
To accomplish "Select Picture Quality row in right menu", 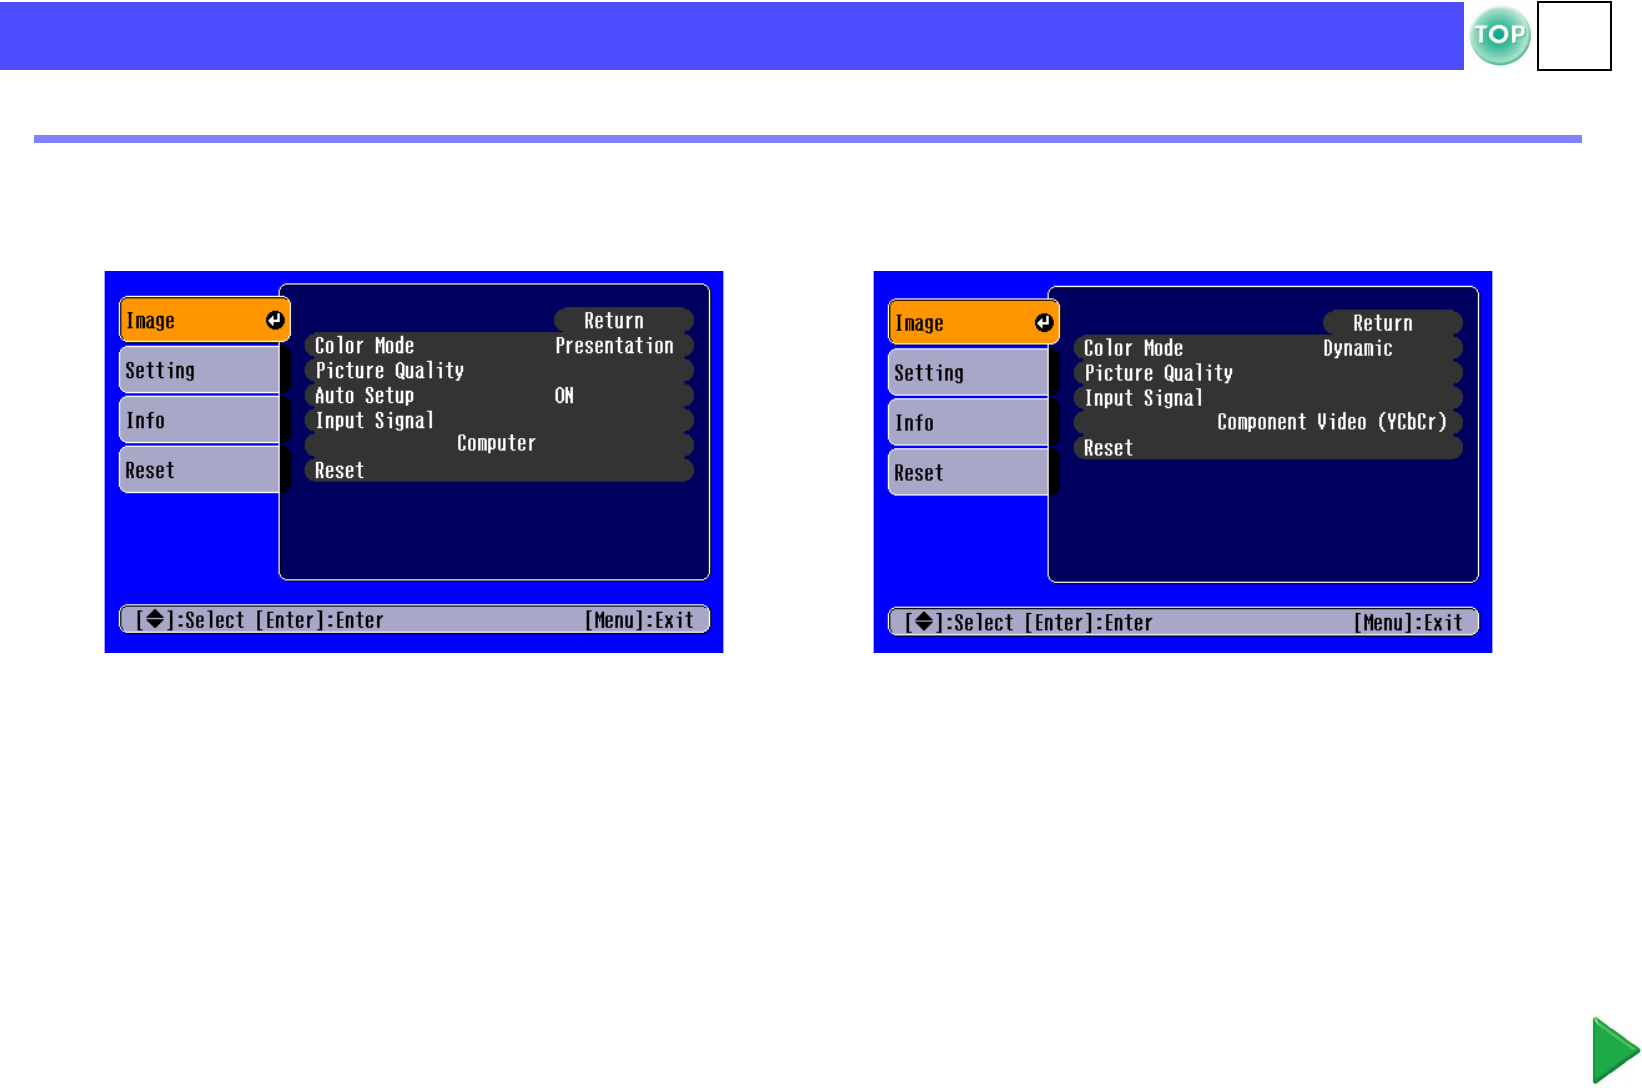I will 1268,373.
